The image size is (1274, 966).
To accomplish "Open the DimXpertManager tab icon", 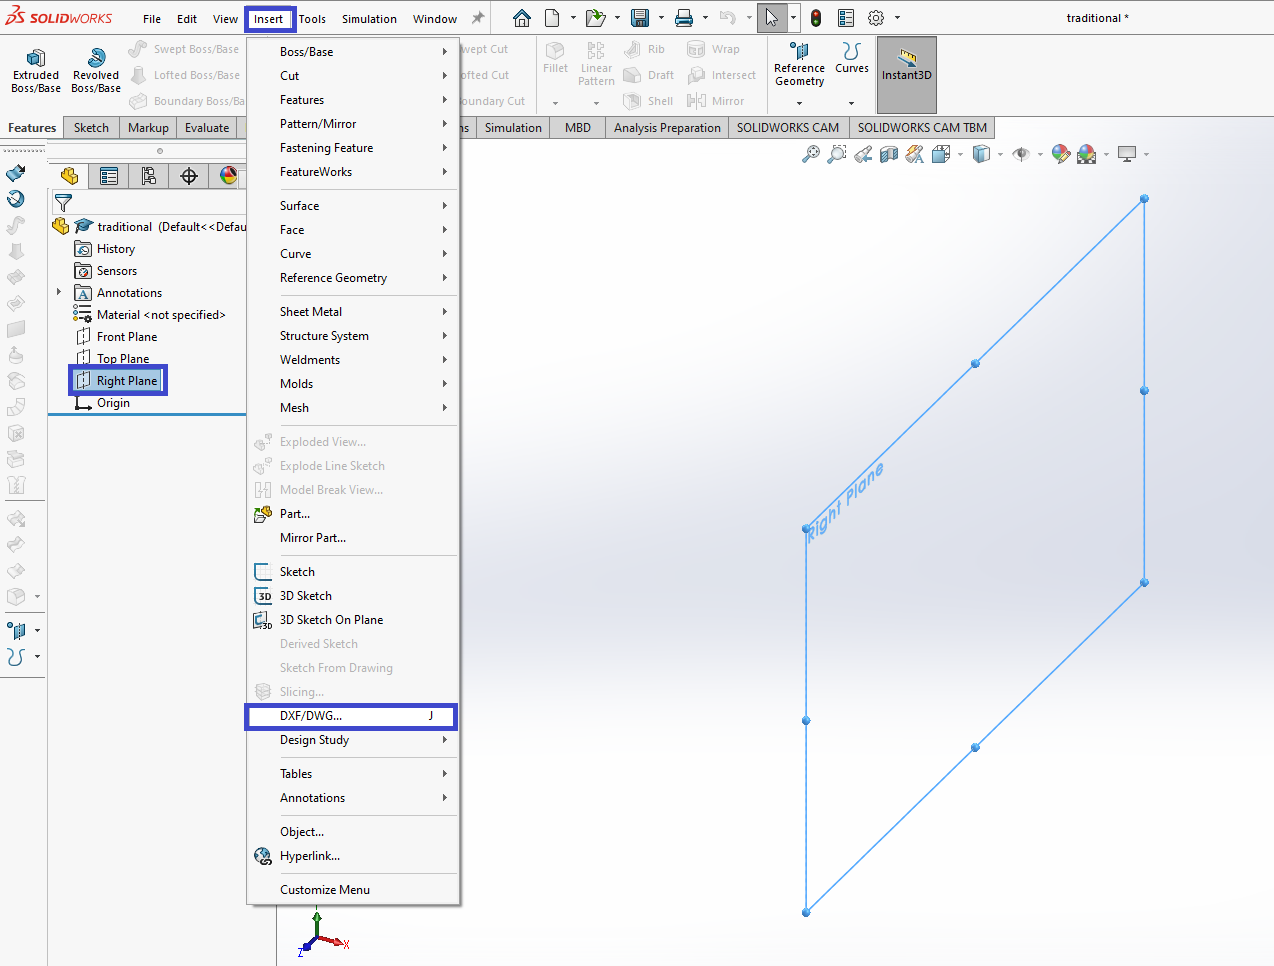I will click(189, 176).
